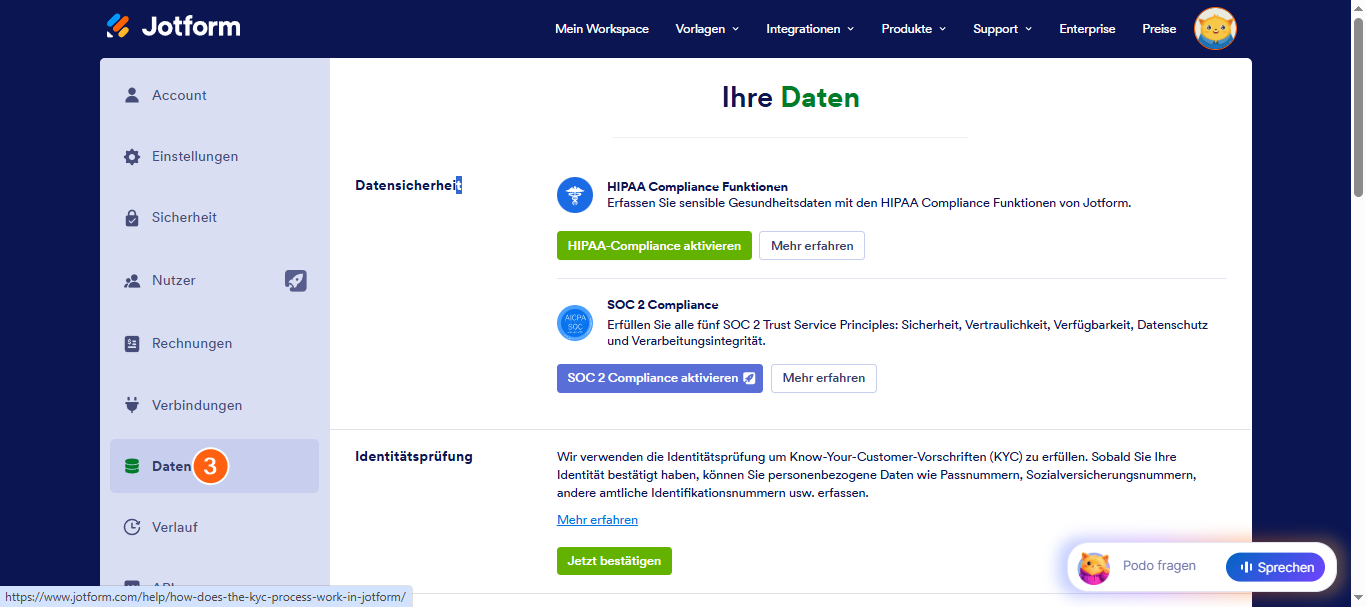Click the SOC 2 Compliance heading

point(663,305)
